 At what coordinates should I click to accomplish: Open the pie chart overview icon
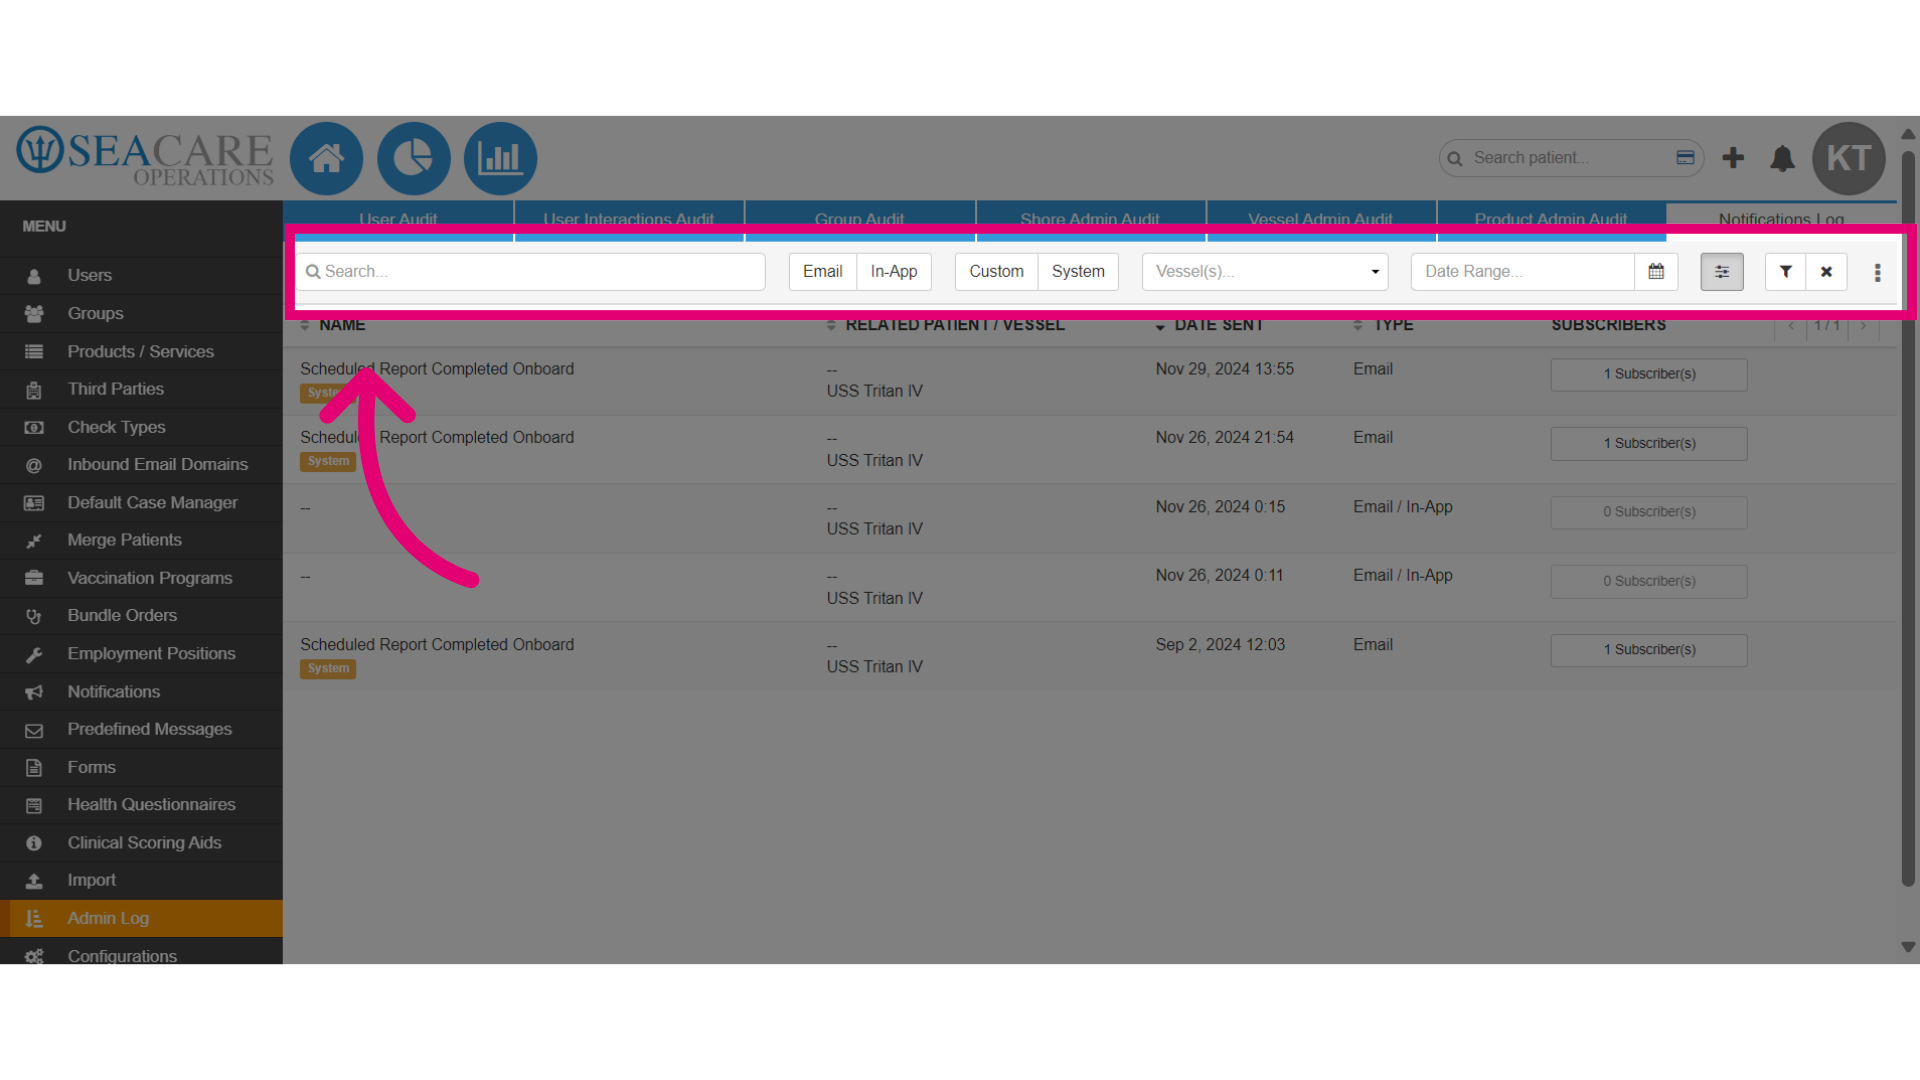tap(413, 158)
